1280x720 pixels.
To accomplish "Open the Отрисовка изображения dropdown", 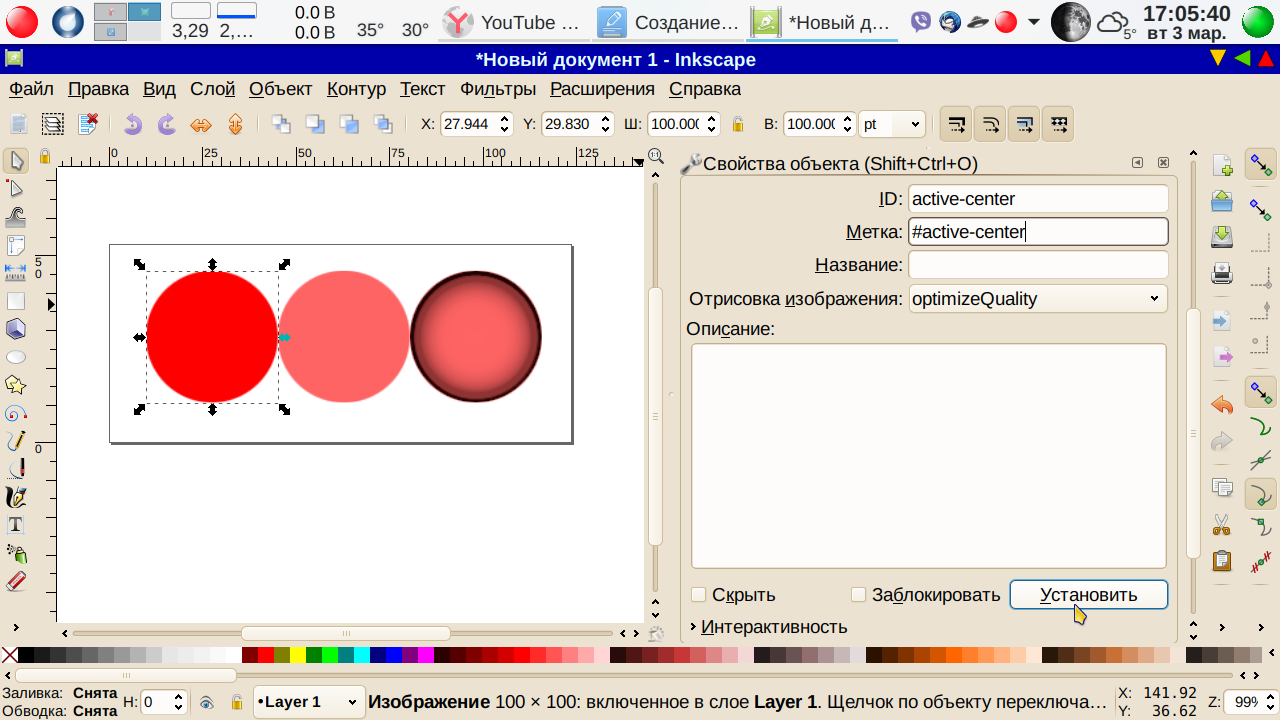I will [1037, 299].
